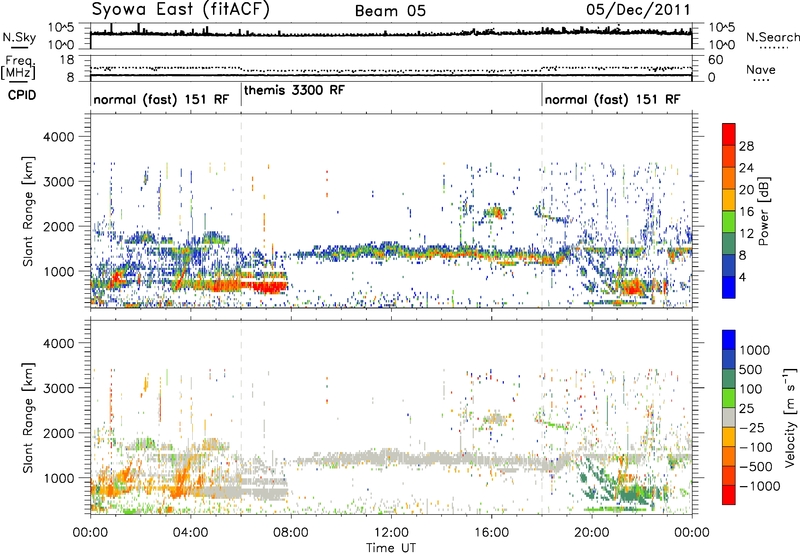Click the red top segment of the power colorbar

pyautogui.click(x=729, y=134)
